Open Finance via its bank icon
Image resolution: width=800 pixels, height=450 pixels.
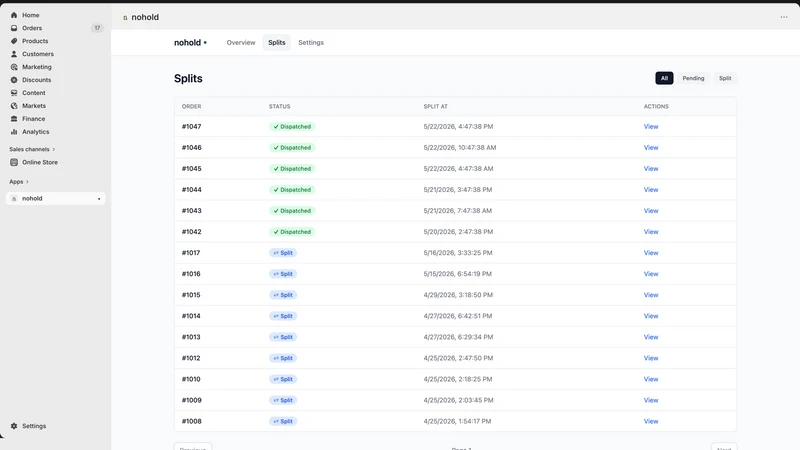(14, 119)
